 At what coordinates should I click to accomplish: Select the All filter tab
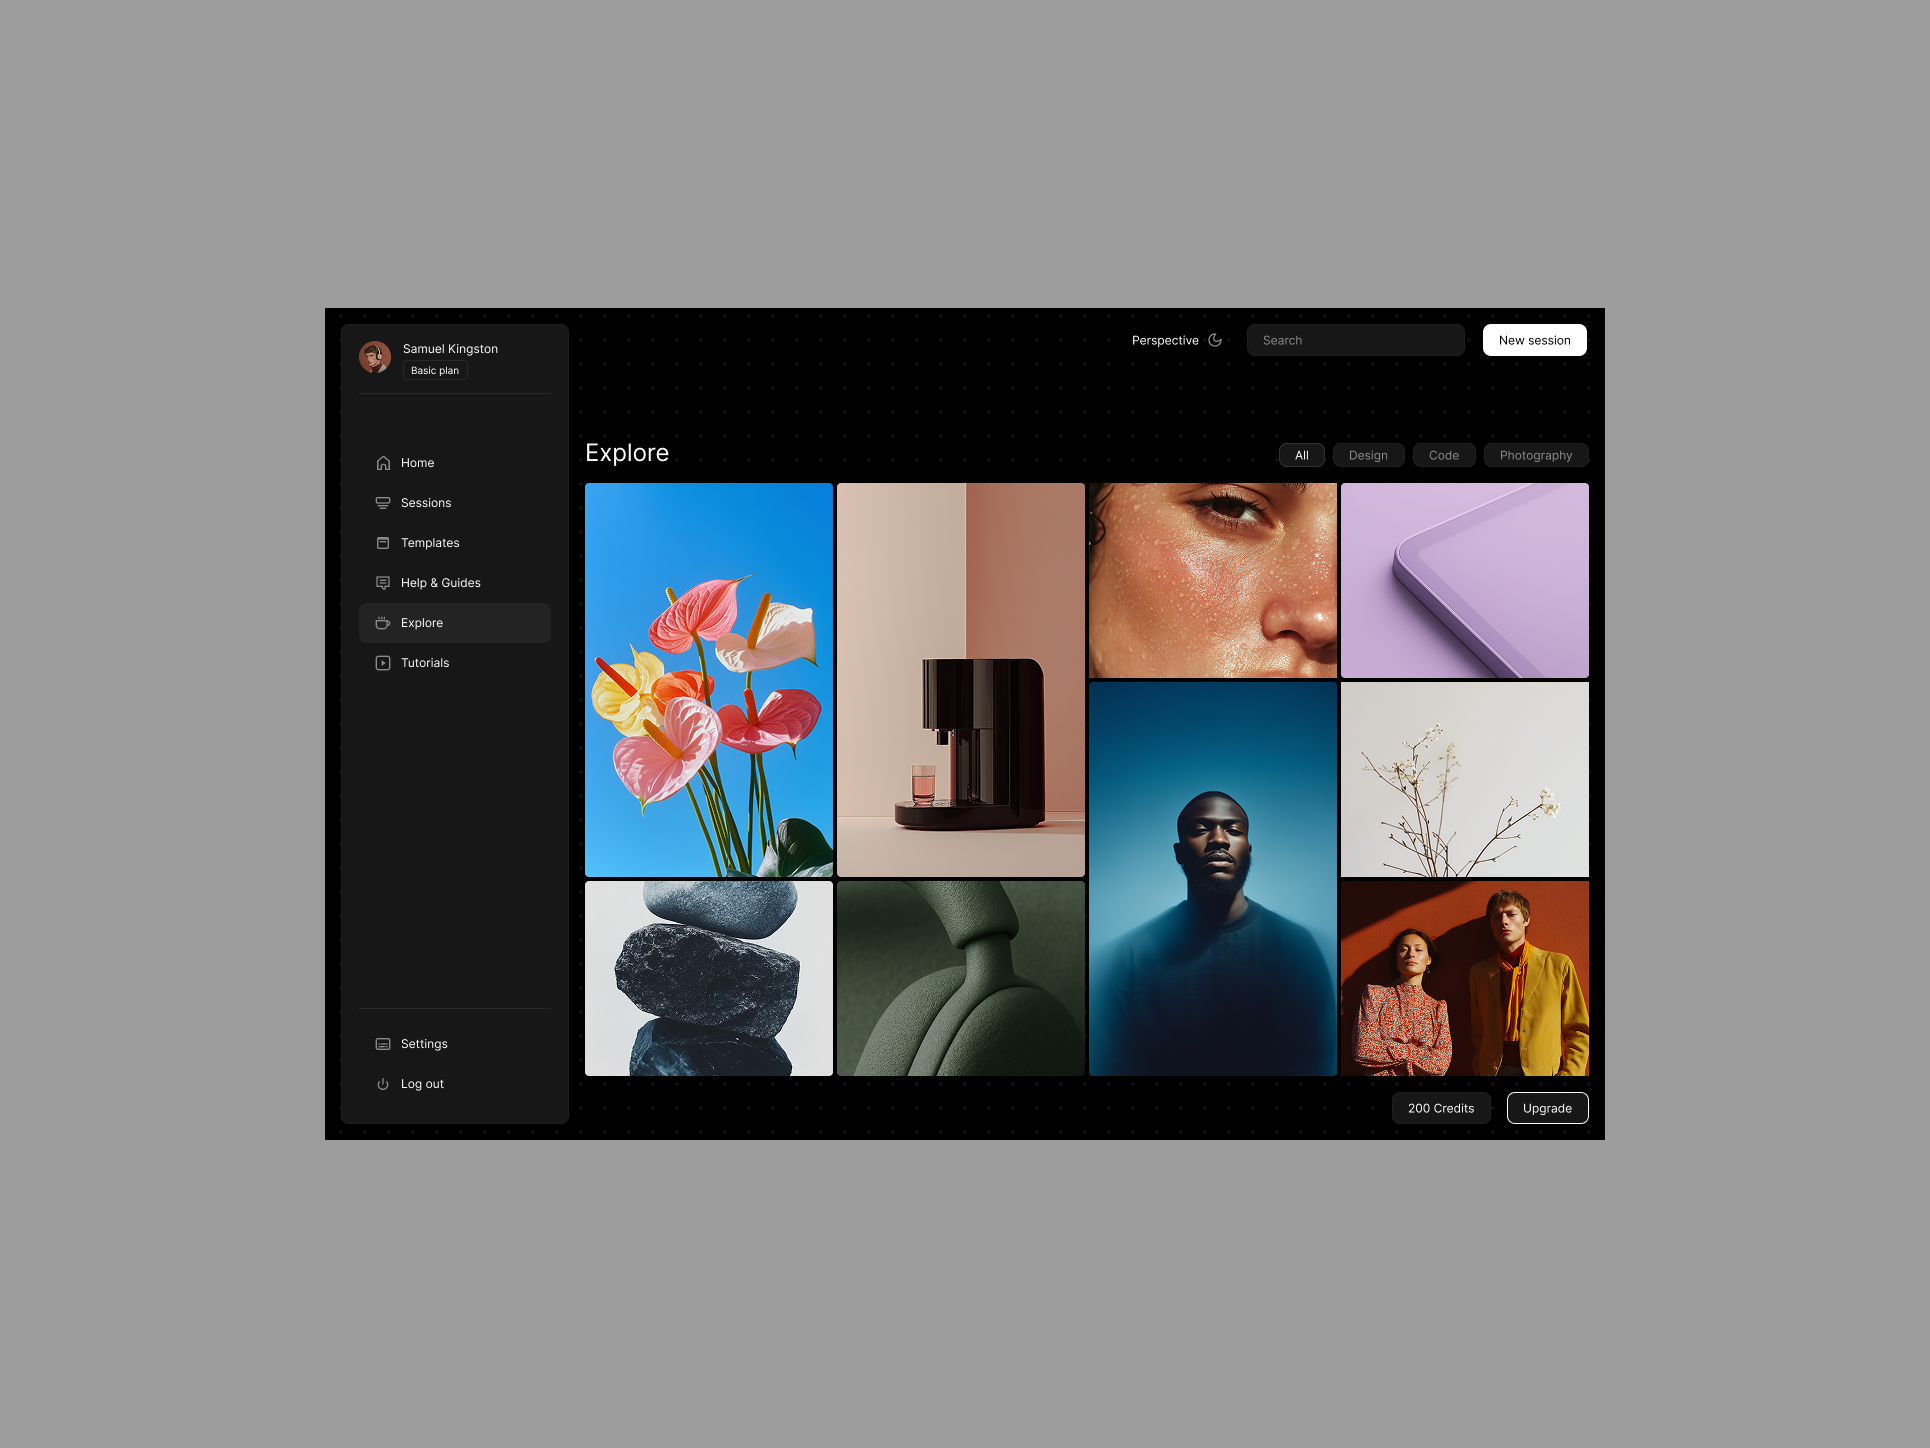click(1301, 455)
